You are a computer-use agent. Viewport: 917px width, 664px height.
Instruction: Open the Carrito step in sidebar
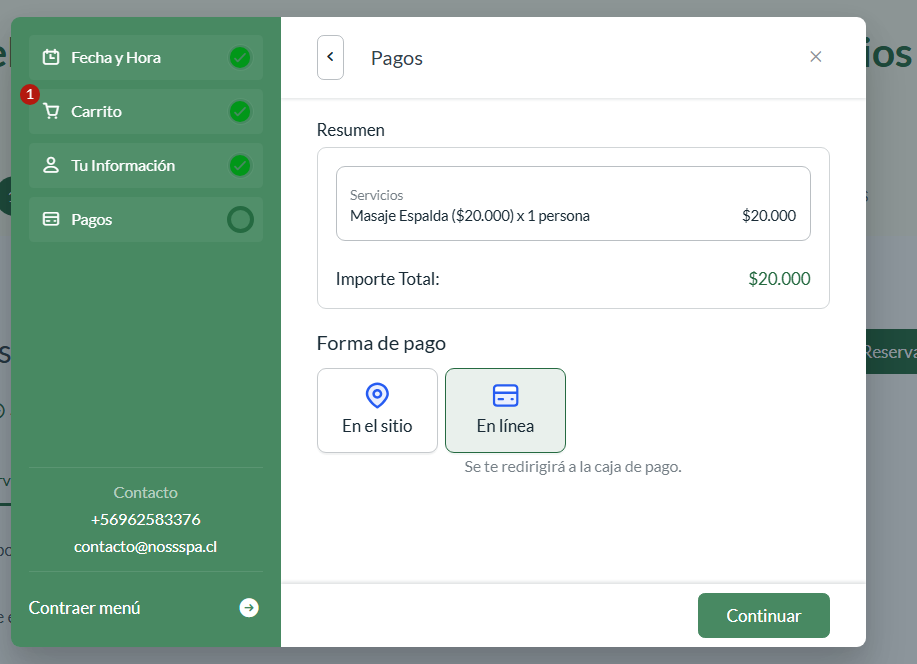(97, 112)
